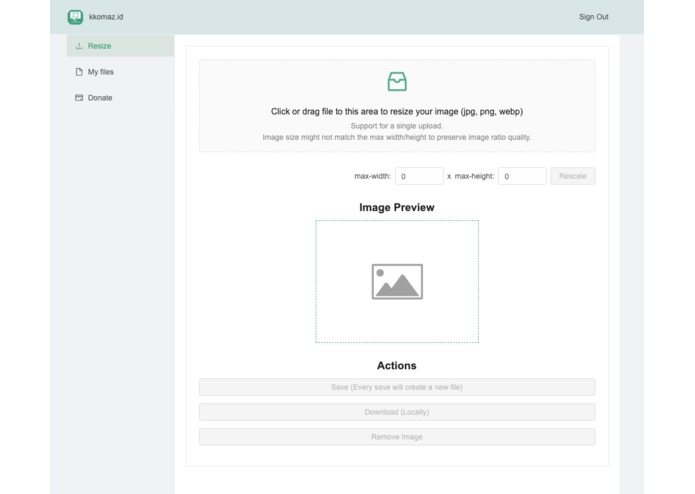The image size is (695, 494).
Task: Click the Support for a single upload text
Action: (397, 126)
